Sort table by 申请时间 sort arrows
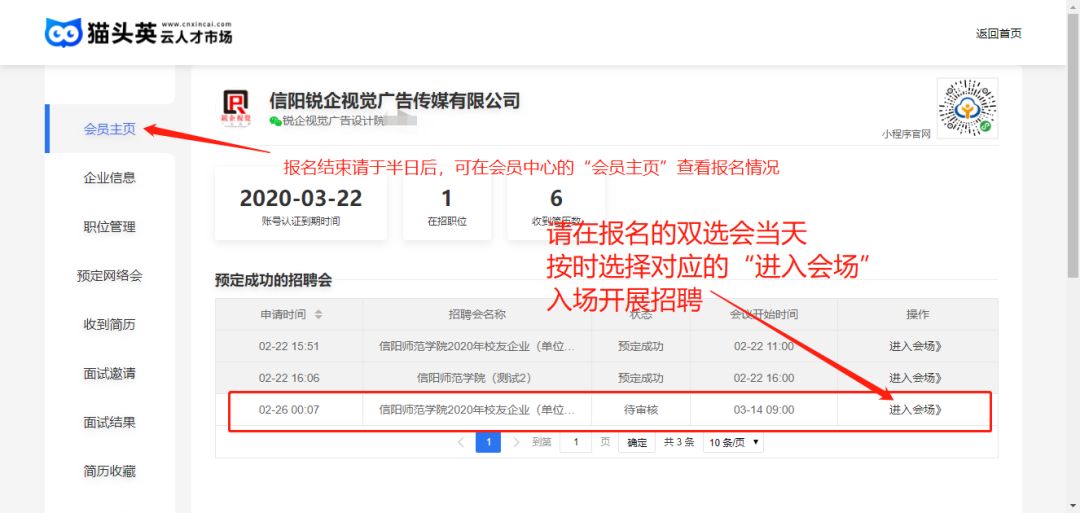This screenshot has width=1080, height=513. 318,314
